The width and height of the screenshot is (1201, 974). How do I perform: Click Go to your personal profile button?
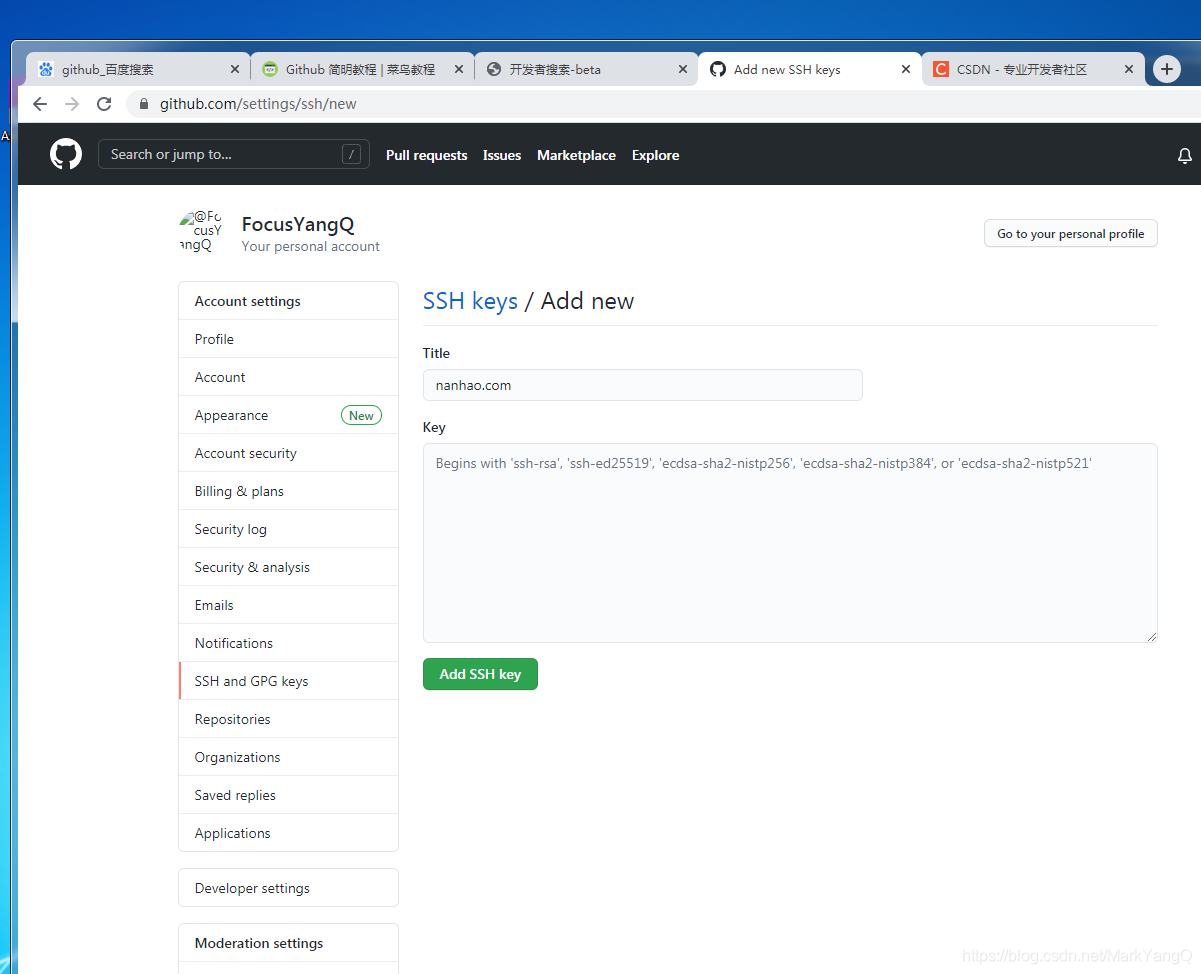point(1071,233)
